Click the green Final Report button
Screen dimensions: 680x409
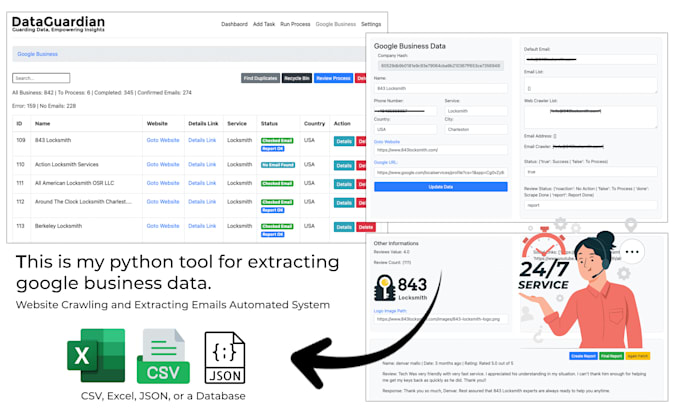611,356
